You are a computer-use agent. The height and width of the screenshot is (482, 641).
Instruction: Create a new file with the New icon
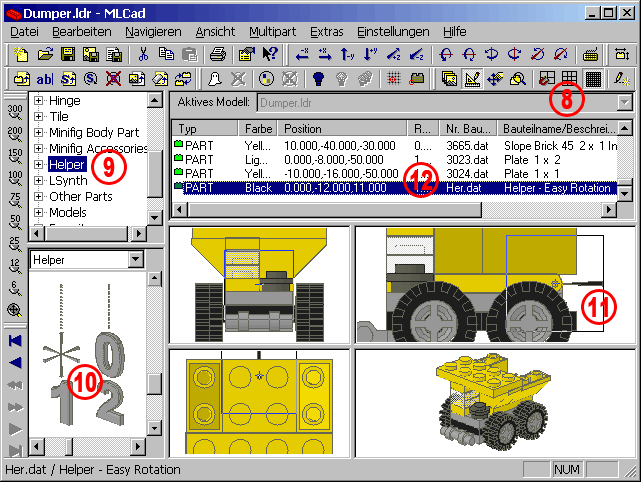(20, 54)
